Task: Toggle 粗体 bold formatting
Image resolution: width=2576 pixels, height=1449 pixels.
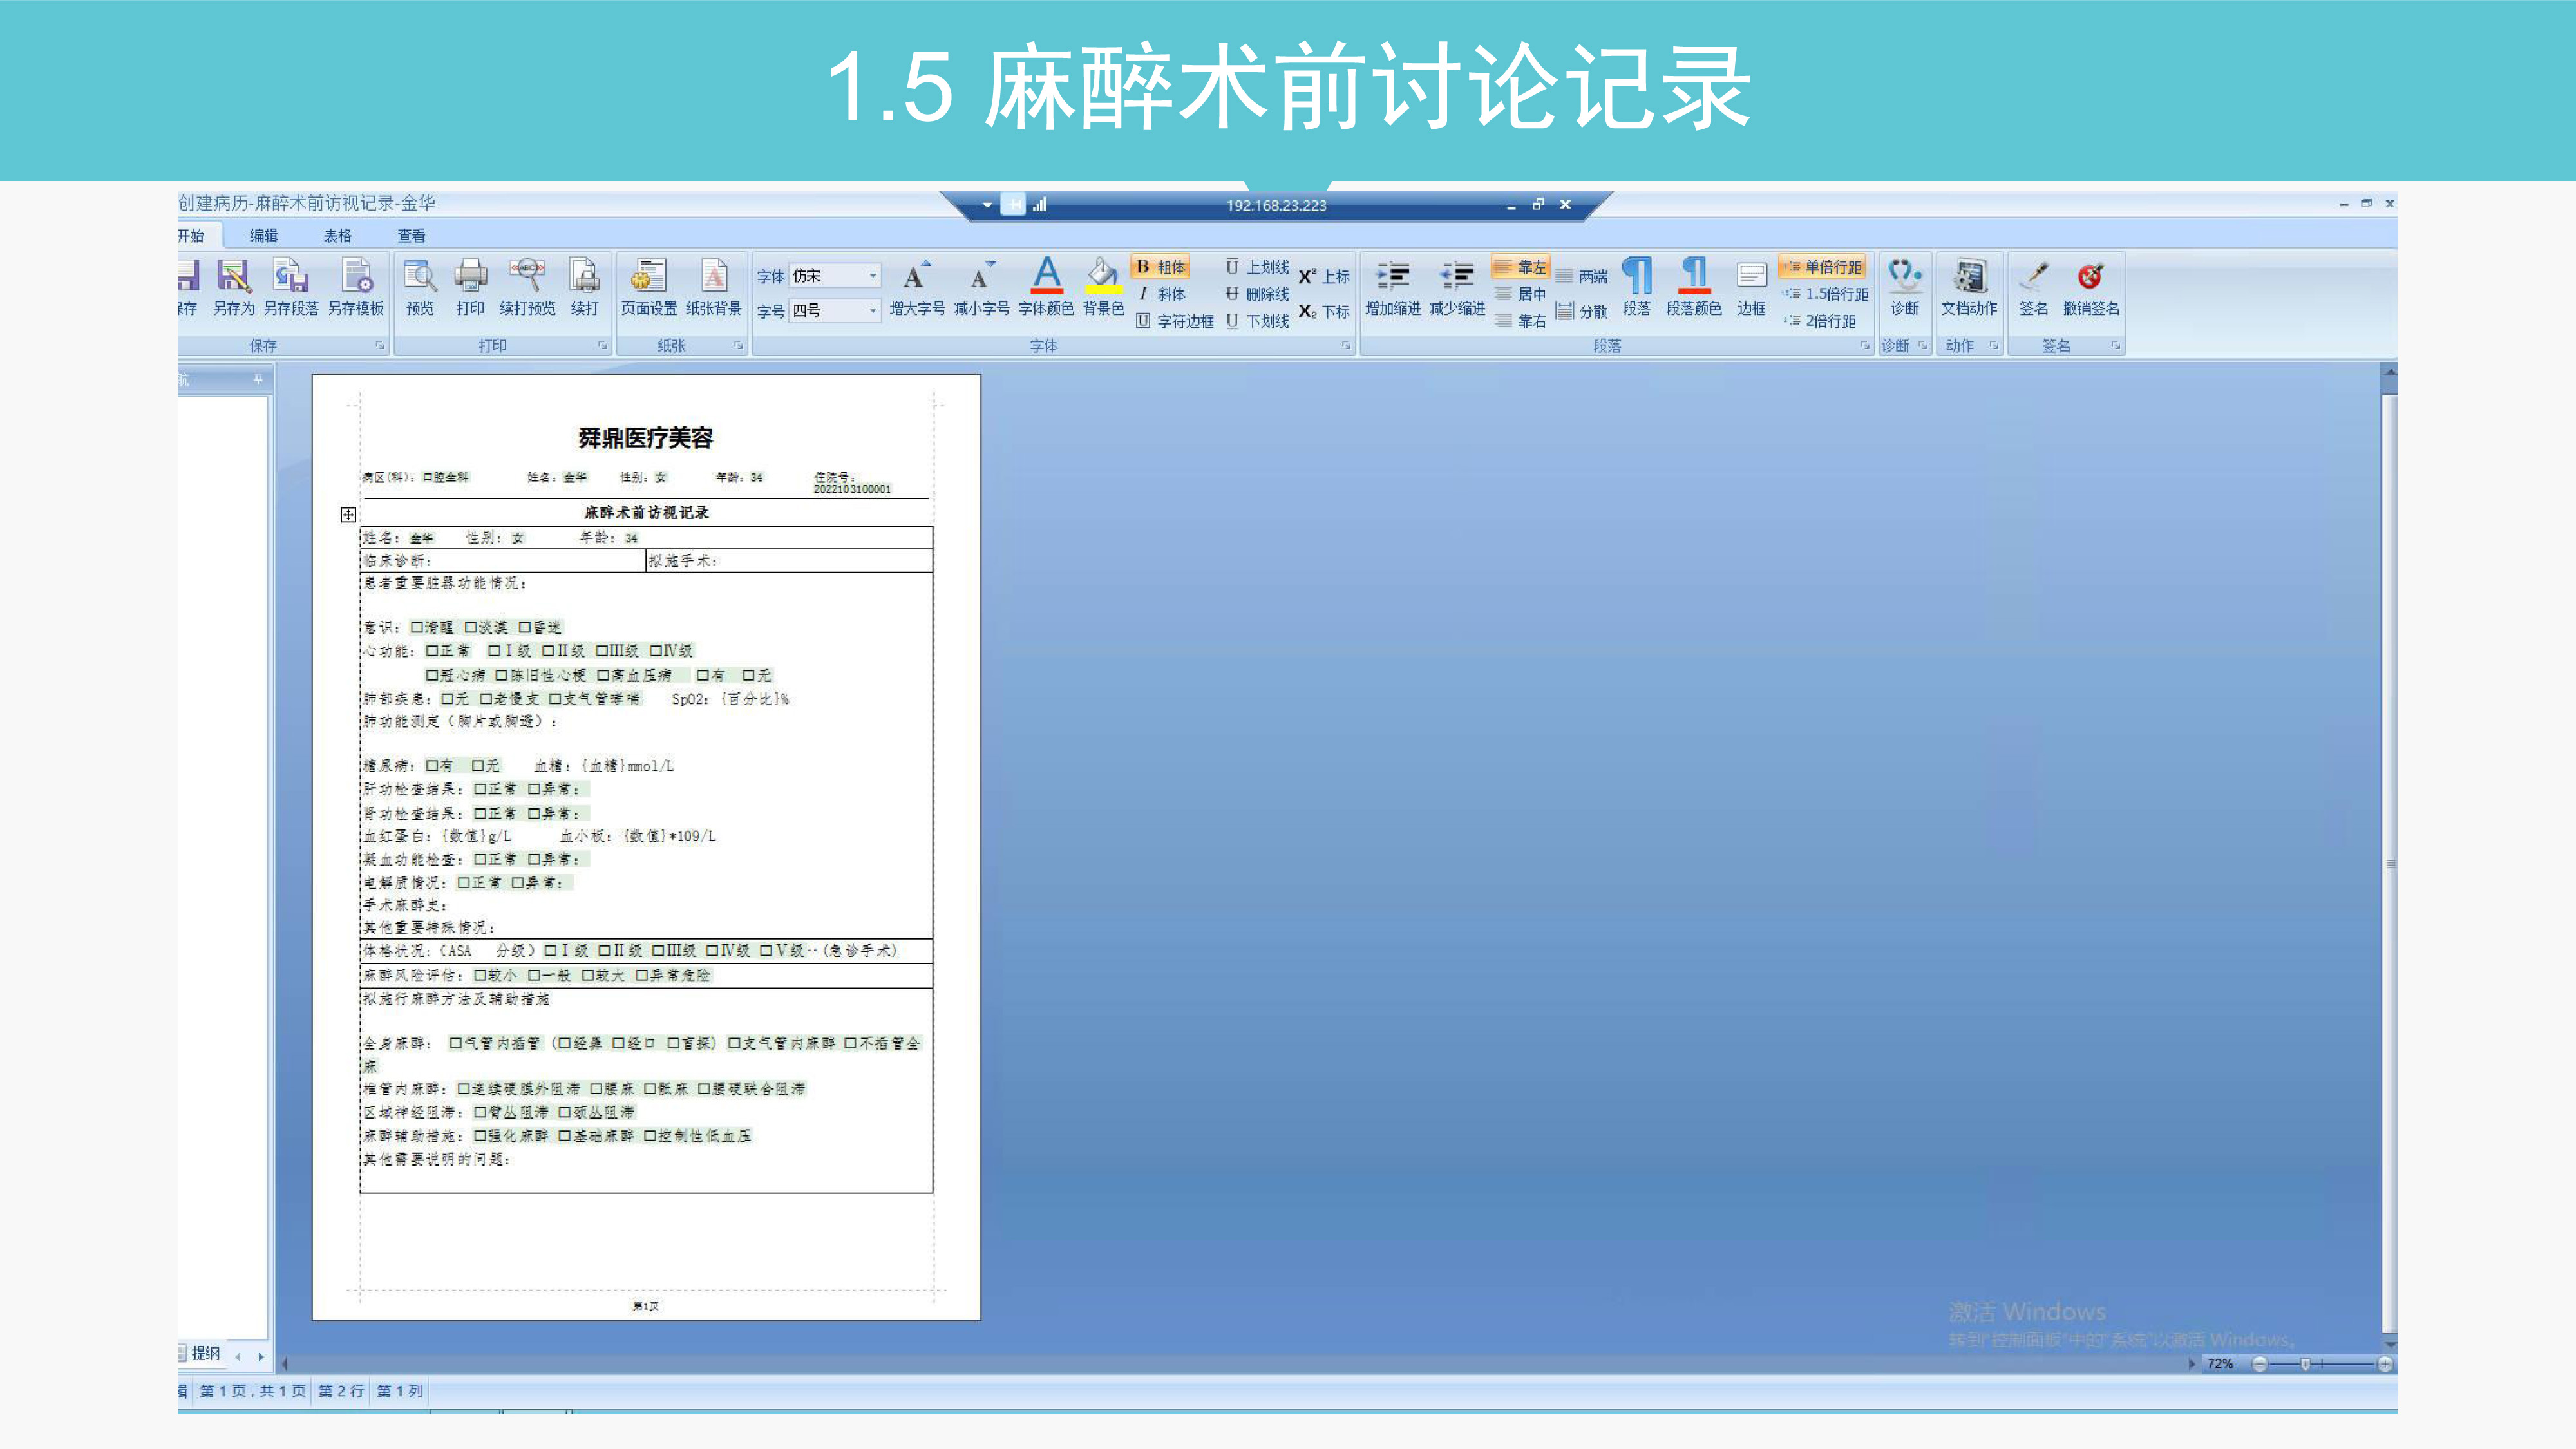Action: click(1161, 267)
